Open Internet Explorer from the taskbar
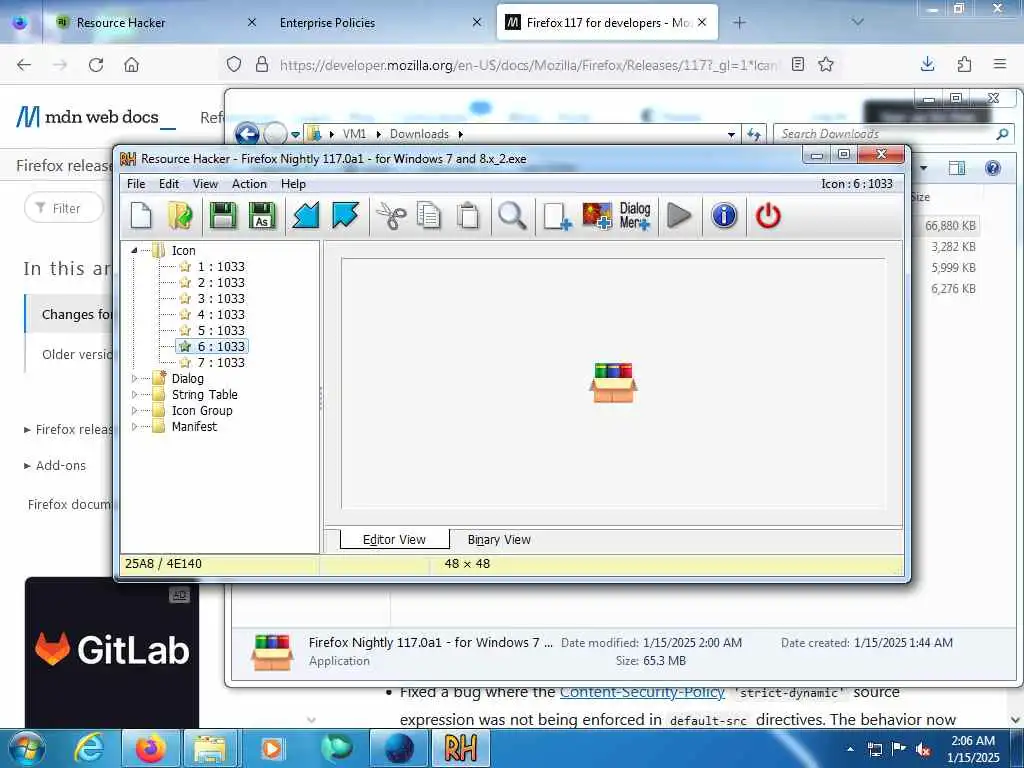 pyautogui.click(x=89, y=748)
